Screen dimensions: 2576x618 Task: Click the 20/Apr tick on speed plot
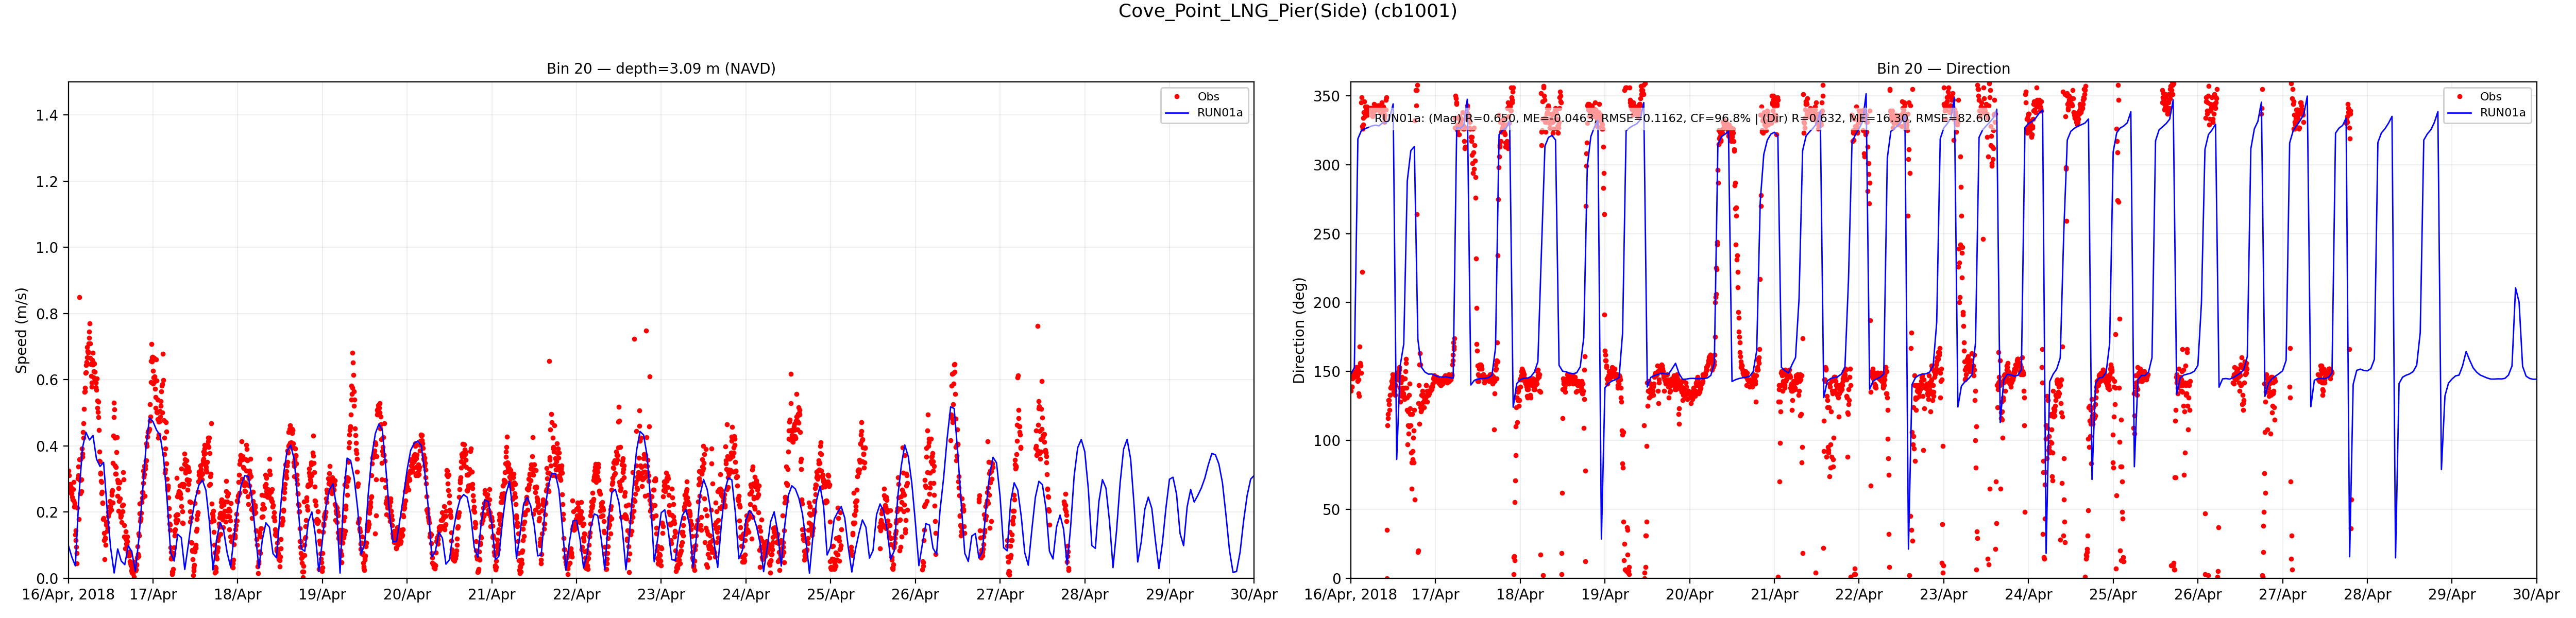[407, 595]
